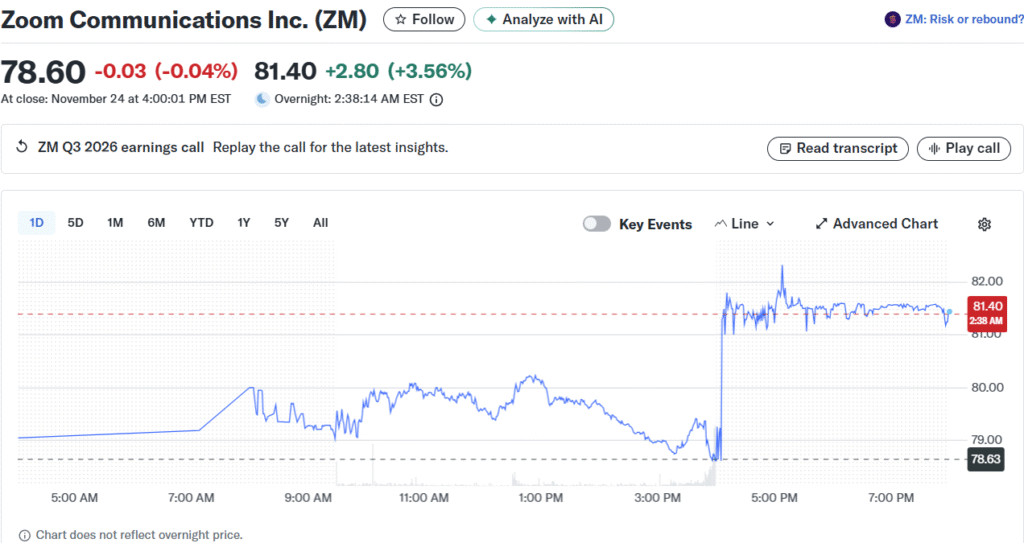
Task: Open Advanced Chart expand view
Action: pos(877,224)
